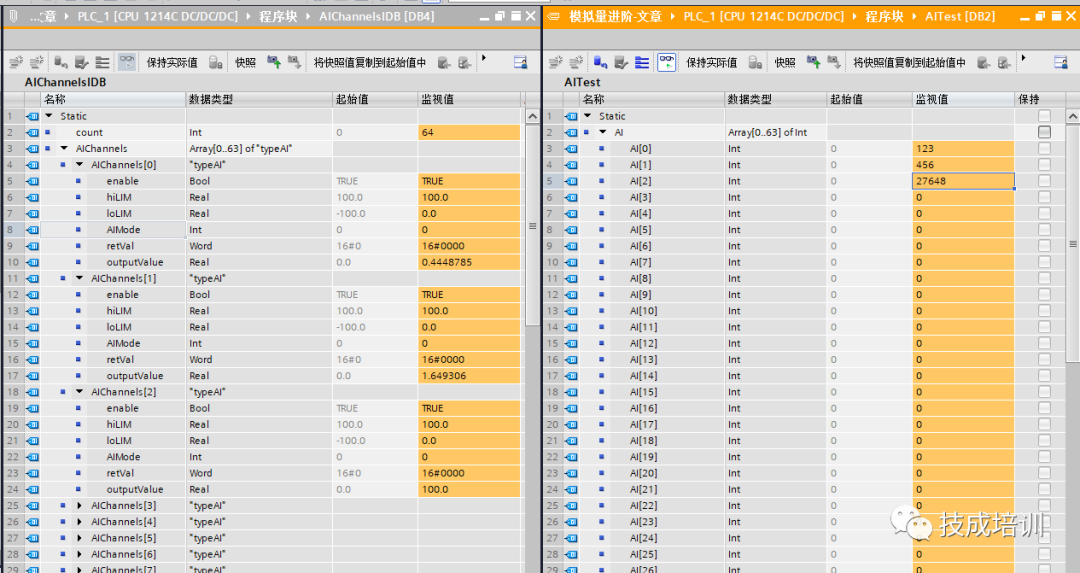Viewport: 1080px width, 573px height.
Task: Collapse the AIChannels[1] struct
Action: click(x=79, y=278)
